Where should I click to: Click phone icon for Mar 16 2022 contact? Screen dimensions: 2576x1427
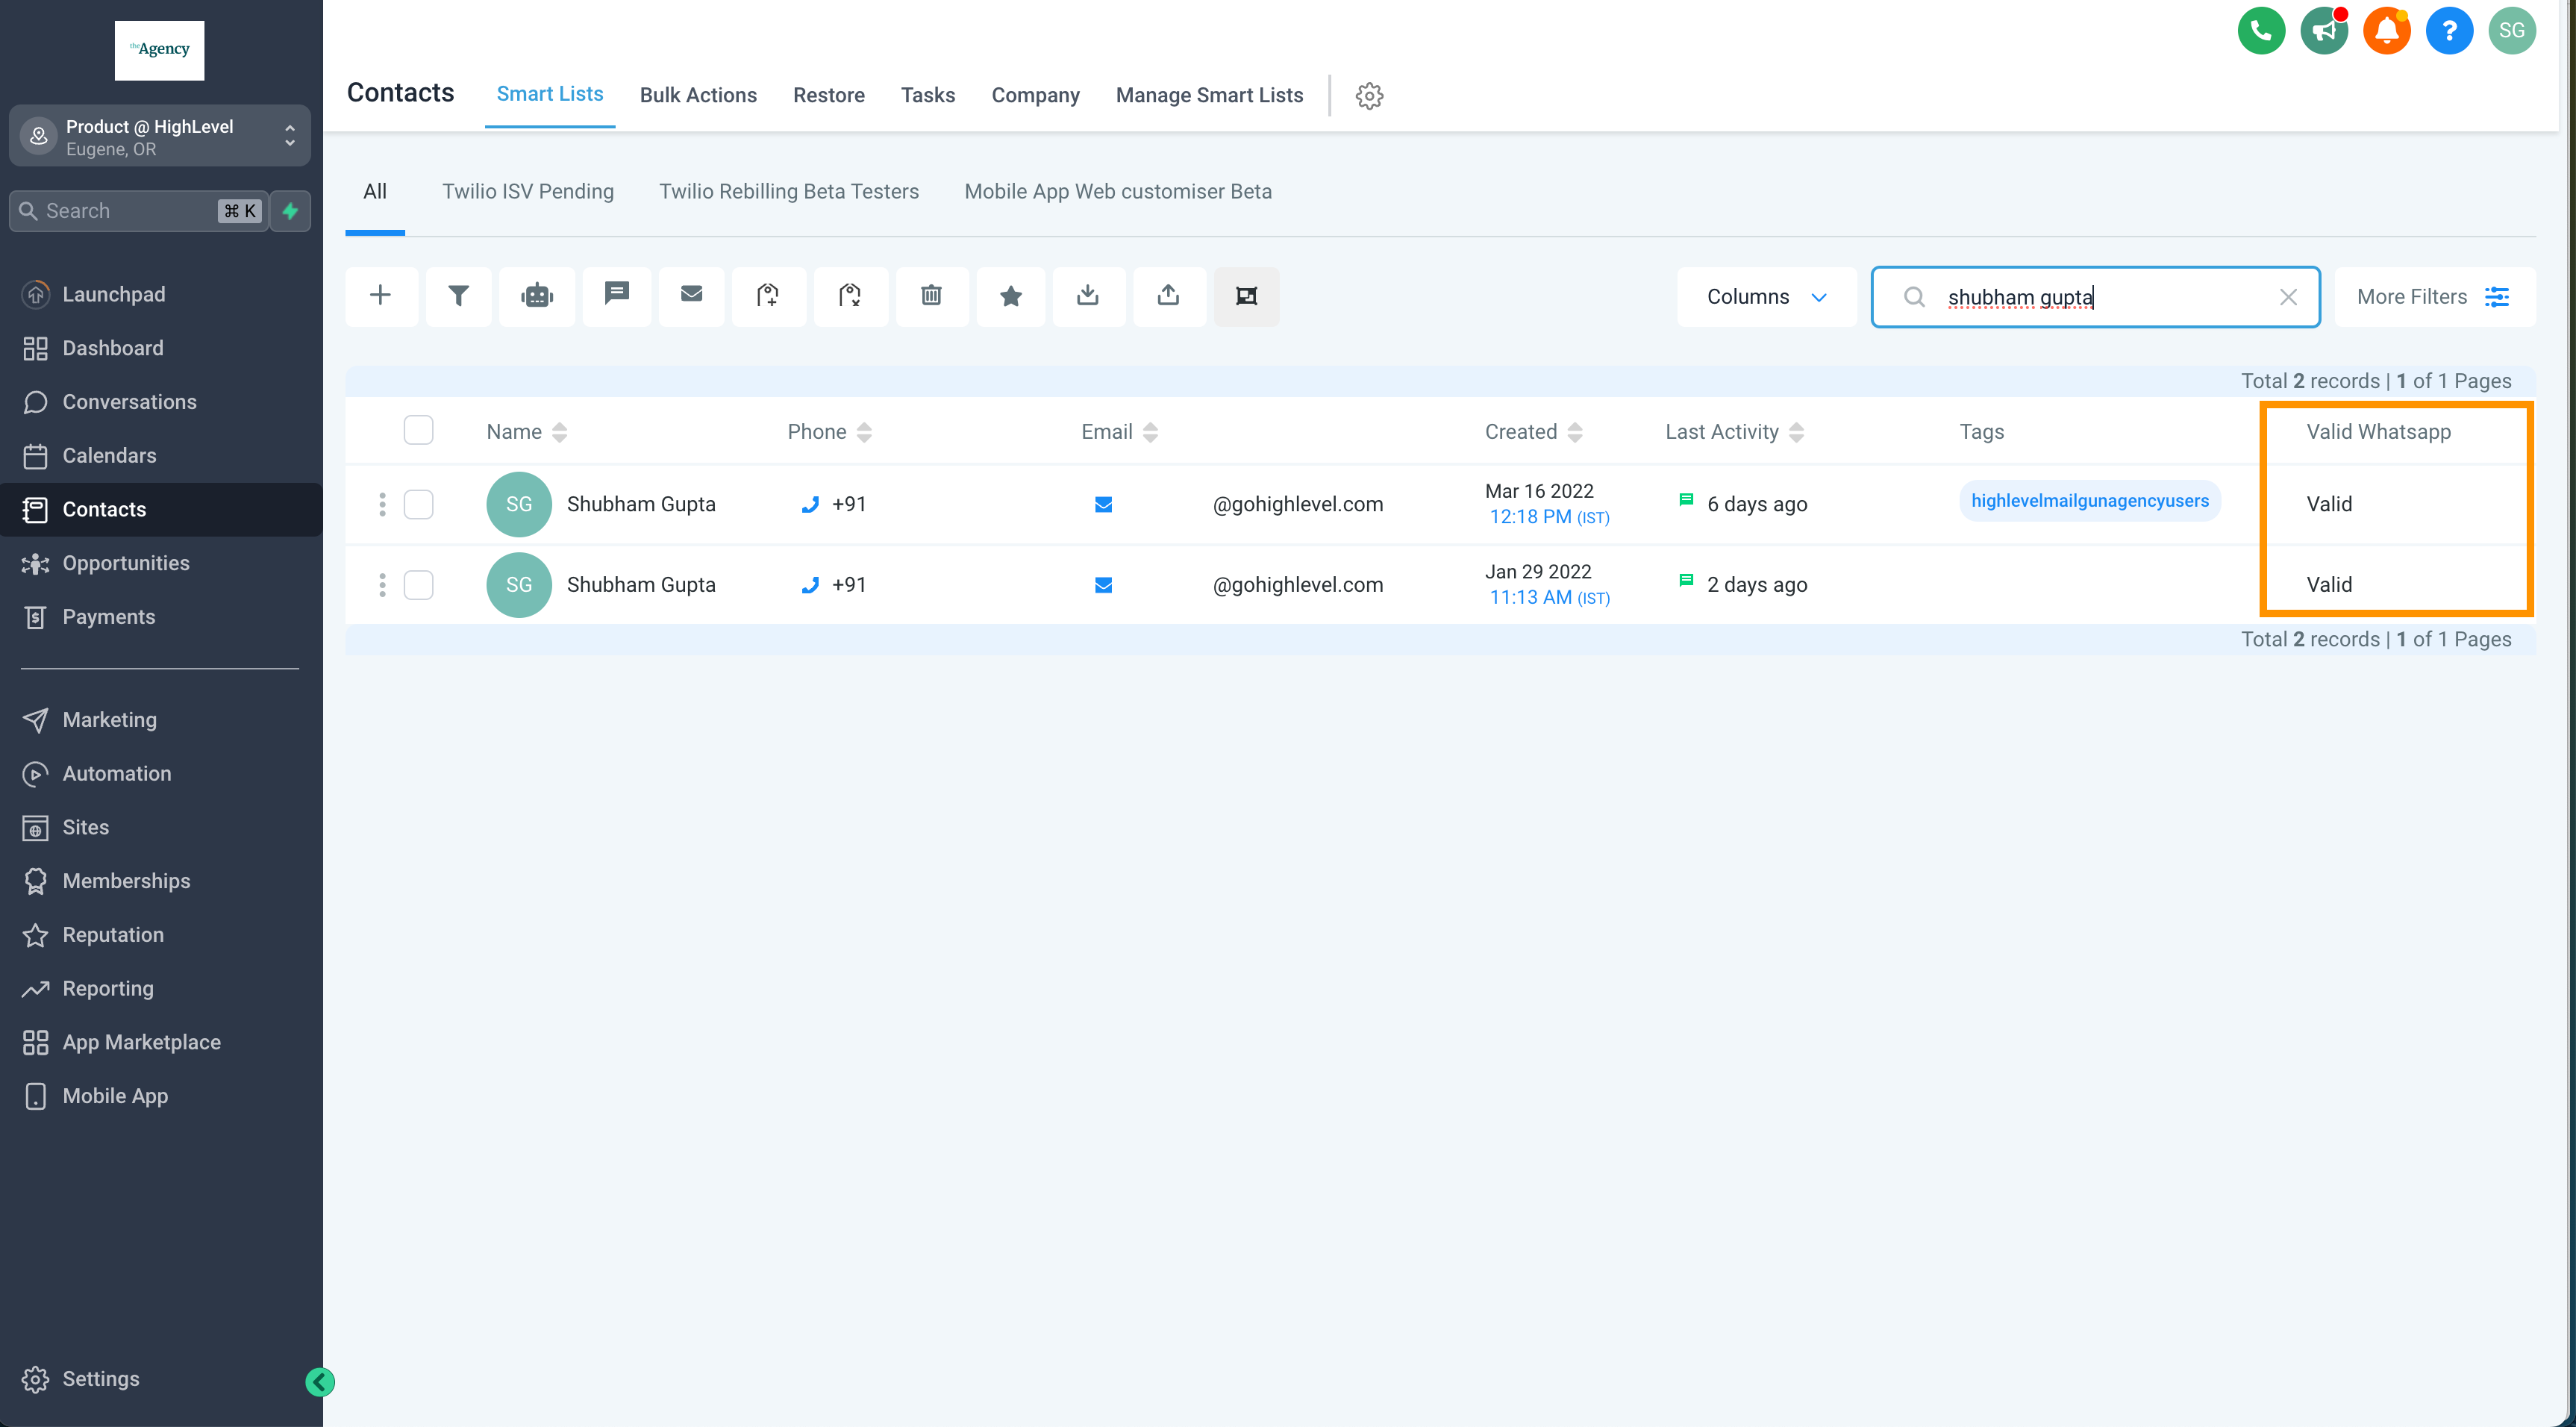coord(810,505)
